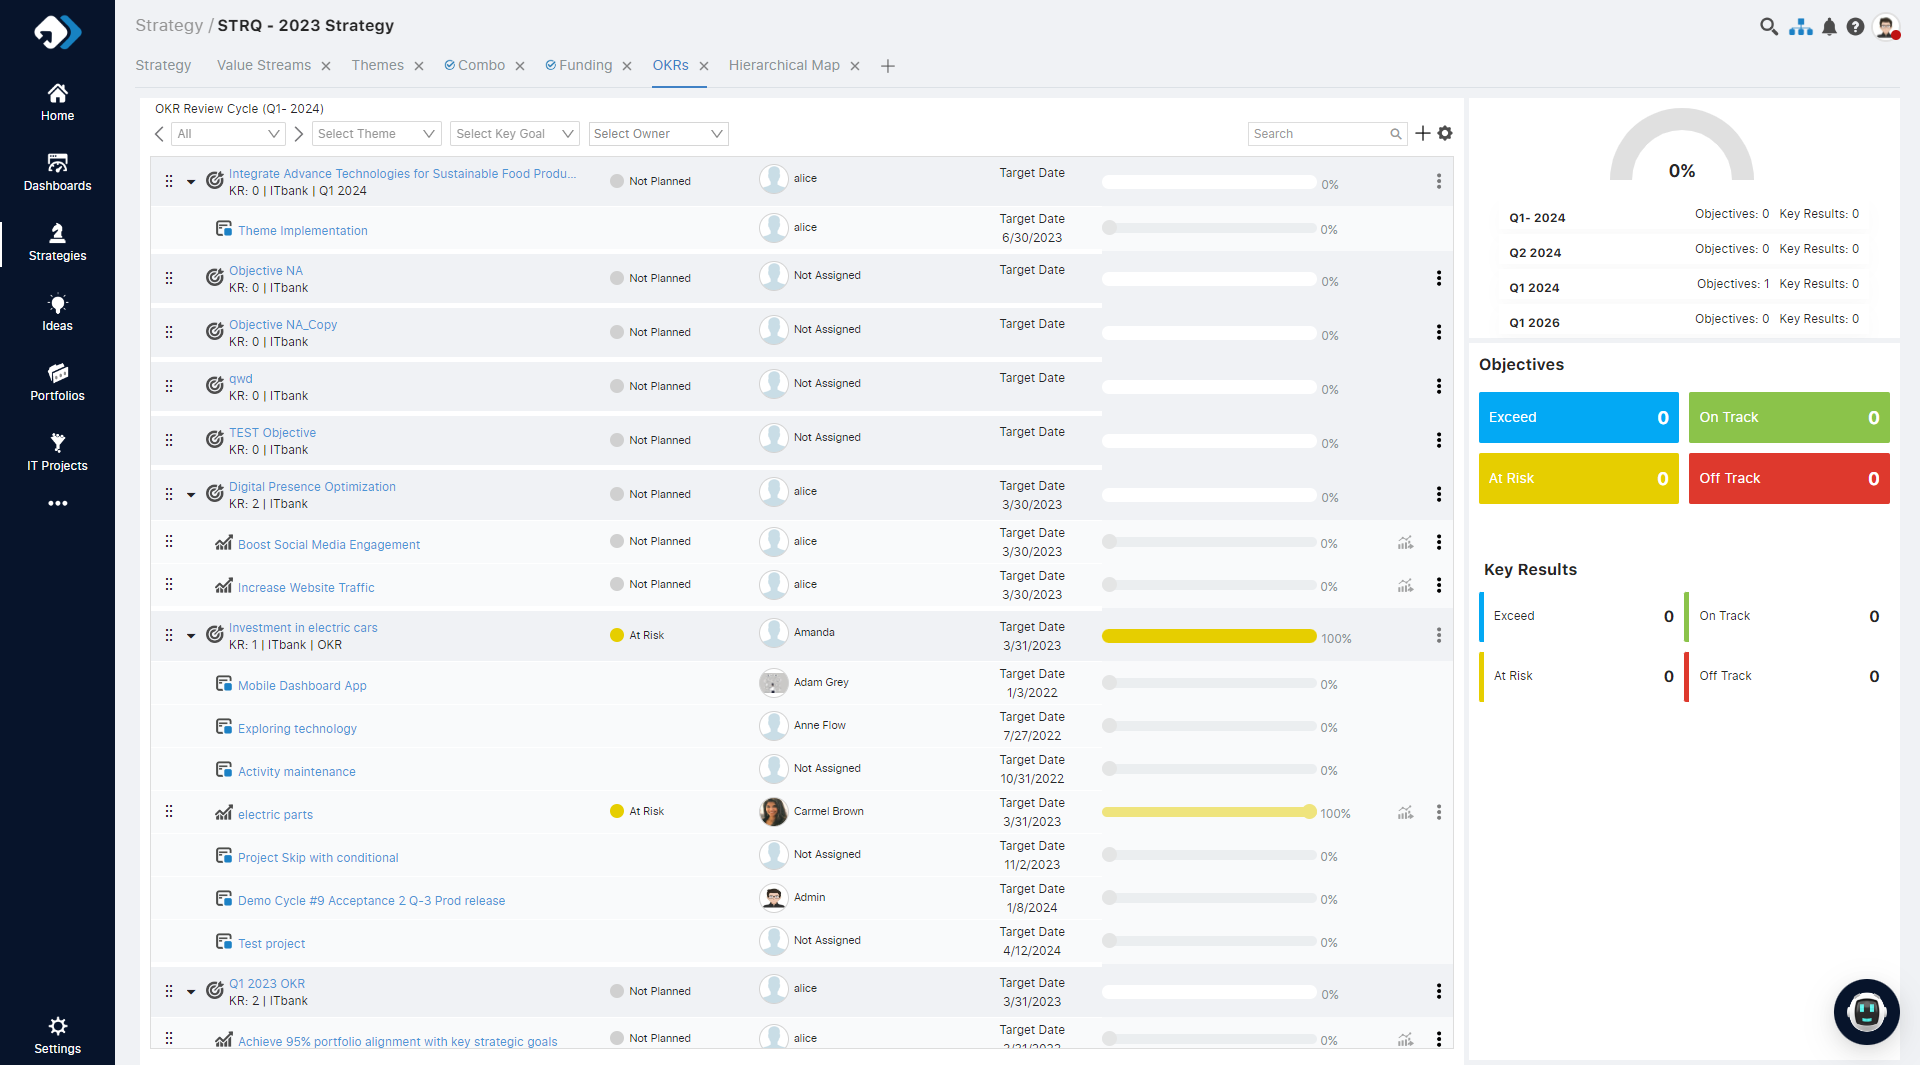Switch to the Value Streams tab
The width and height of the screenshot is (1920, 1065).
(x=263, y=65)
